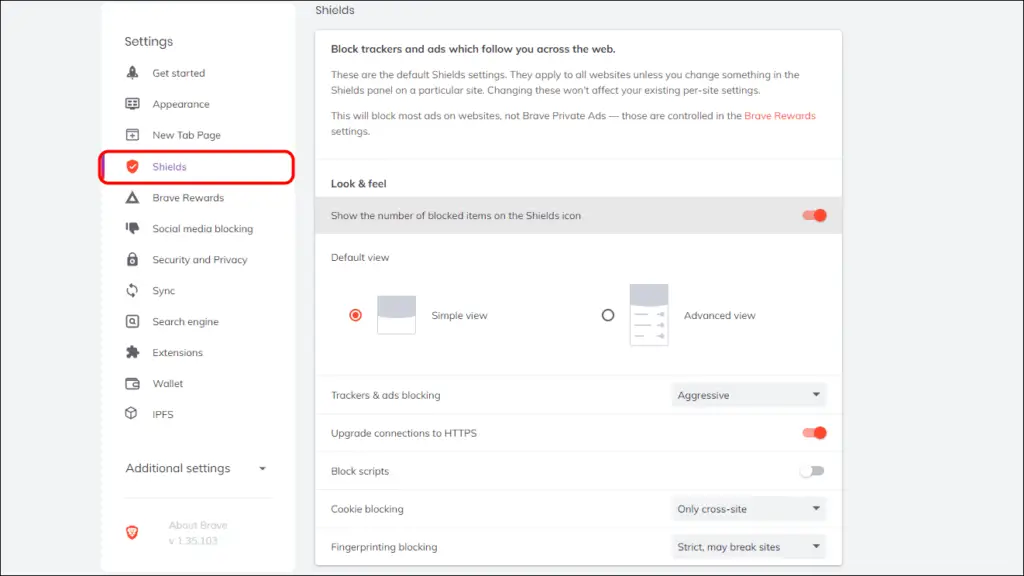Click the Advanced view label

click(720, 315)
